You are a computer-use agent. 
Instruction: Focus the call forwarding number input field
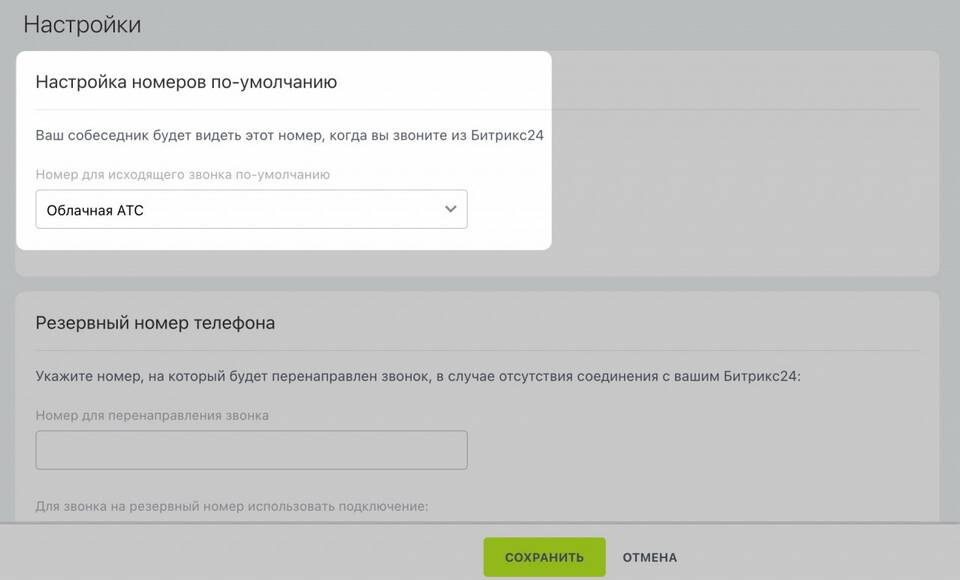tap(251, 450)
